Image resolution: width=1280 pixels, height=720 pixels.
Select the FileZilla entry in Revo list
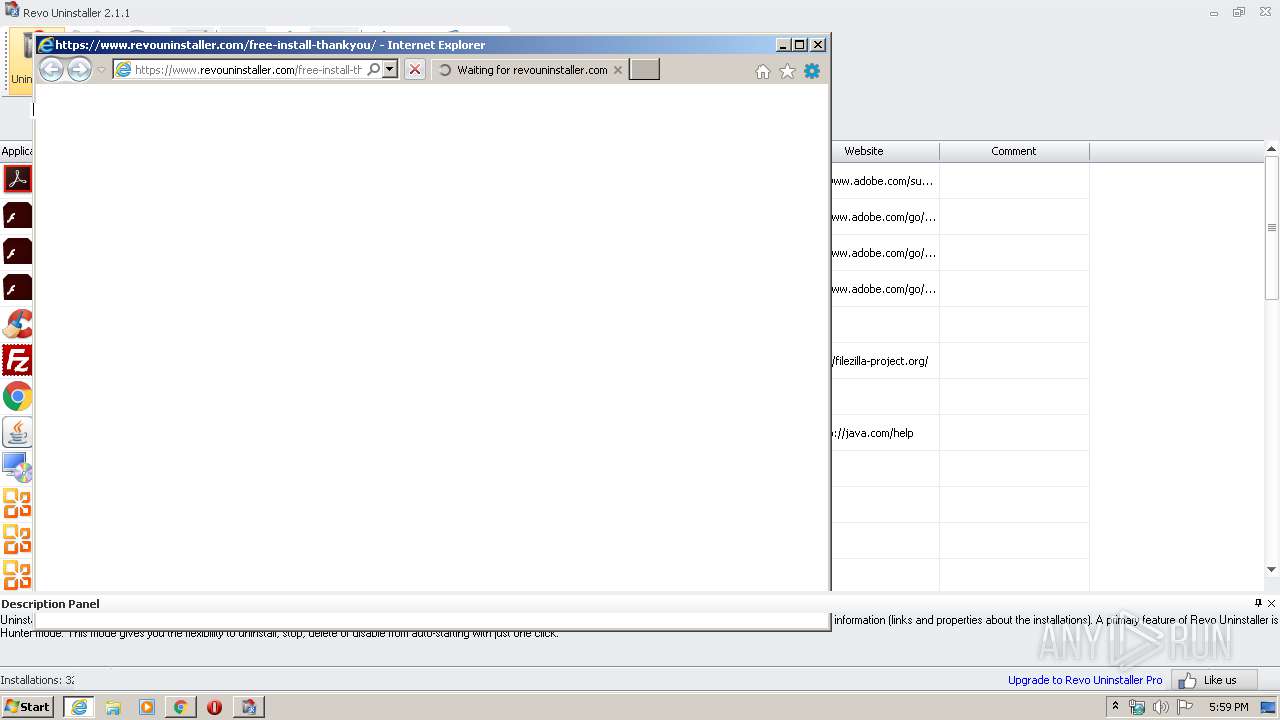(x=17, y=360)
